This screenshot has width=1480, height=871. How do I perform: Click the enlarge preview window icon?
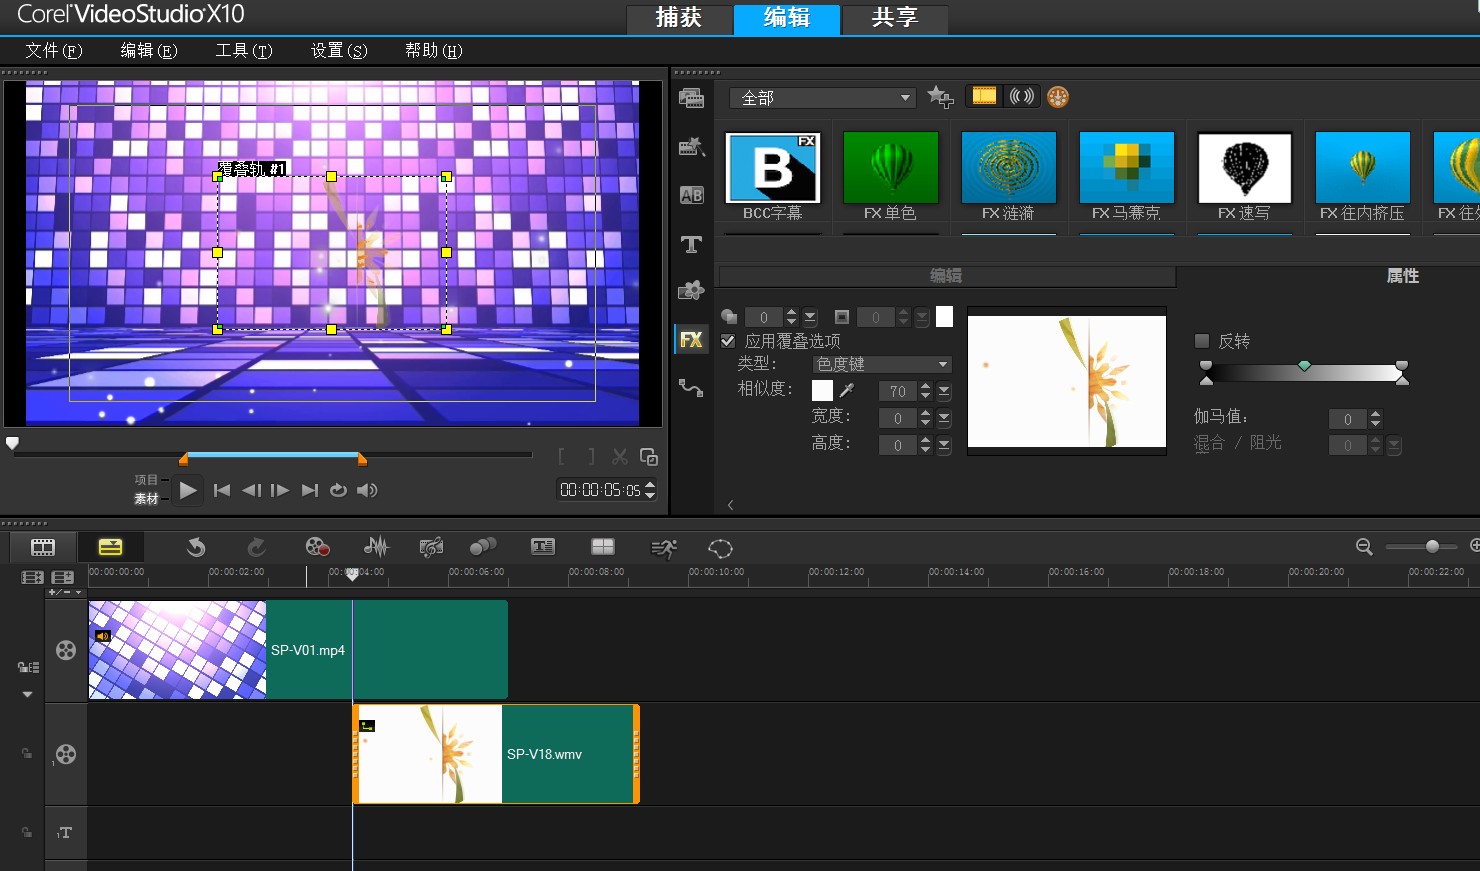(649, 457)
